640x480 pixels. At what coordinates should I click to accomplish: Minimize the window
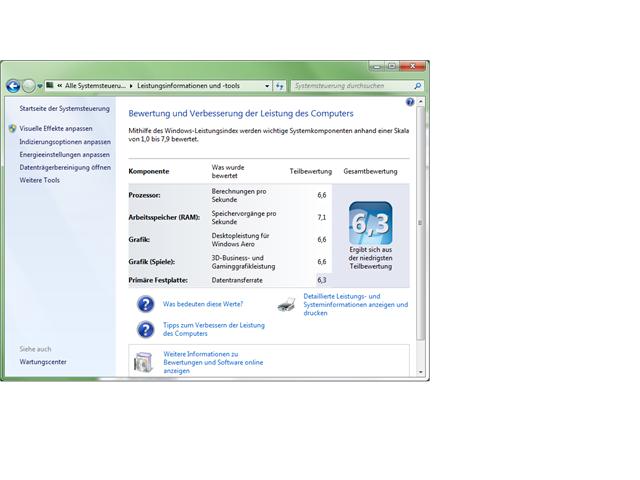pyautogui.click(x=376, y=66)
